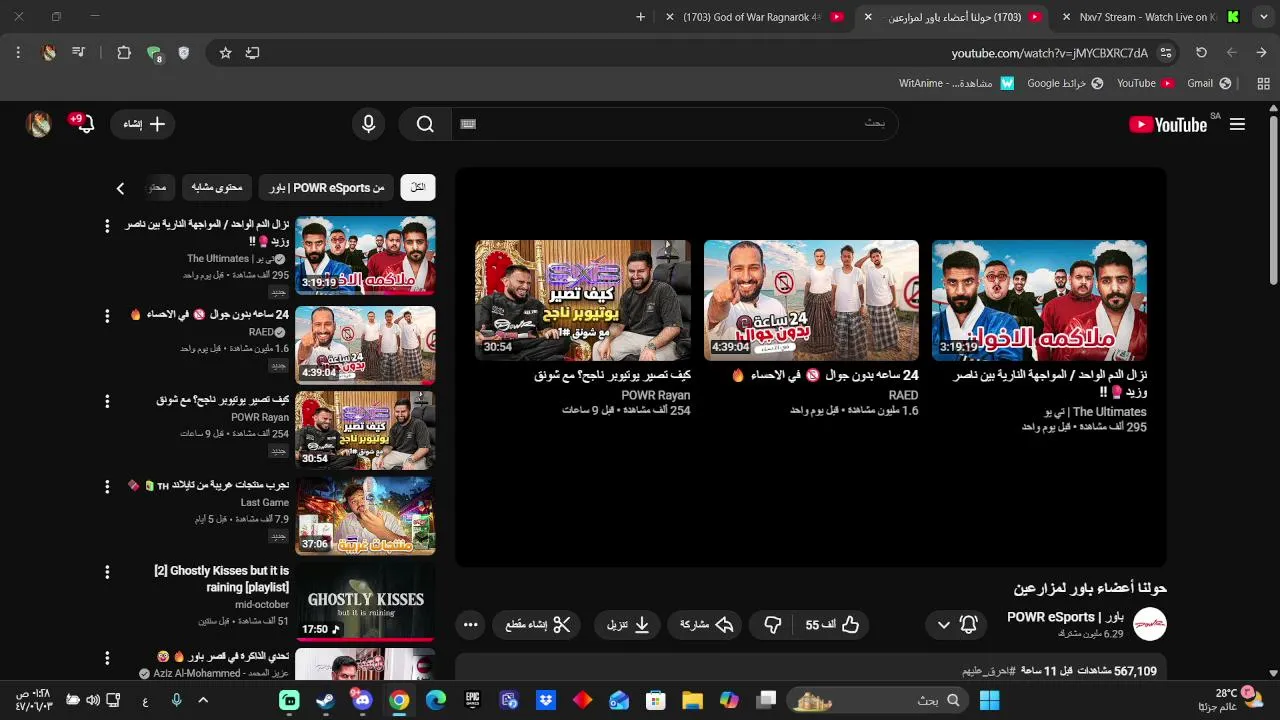The image size is (1280, 720).
Task: Open File Explorer from the taskbar
Action: coord(692,700)
